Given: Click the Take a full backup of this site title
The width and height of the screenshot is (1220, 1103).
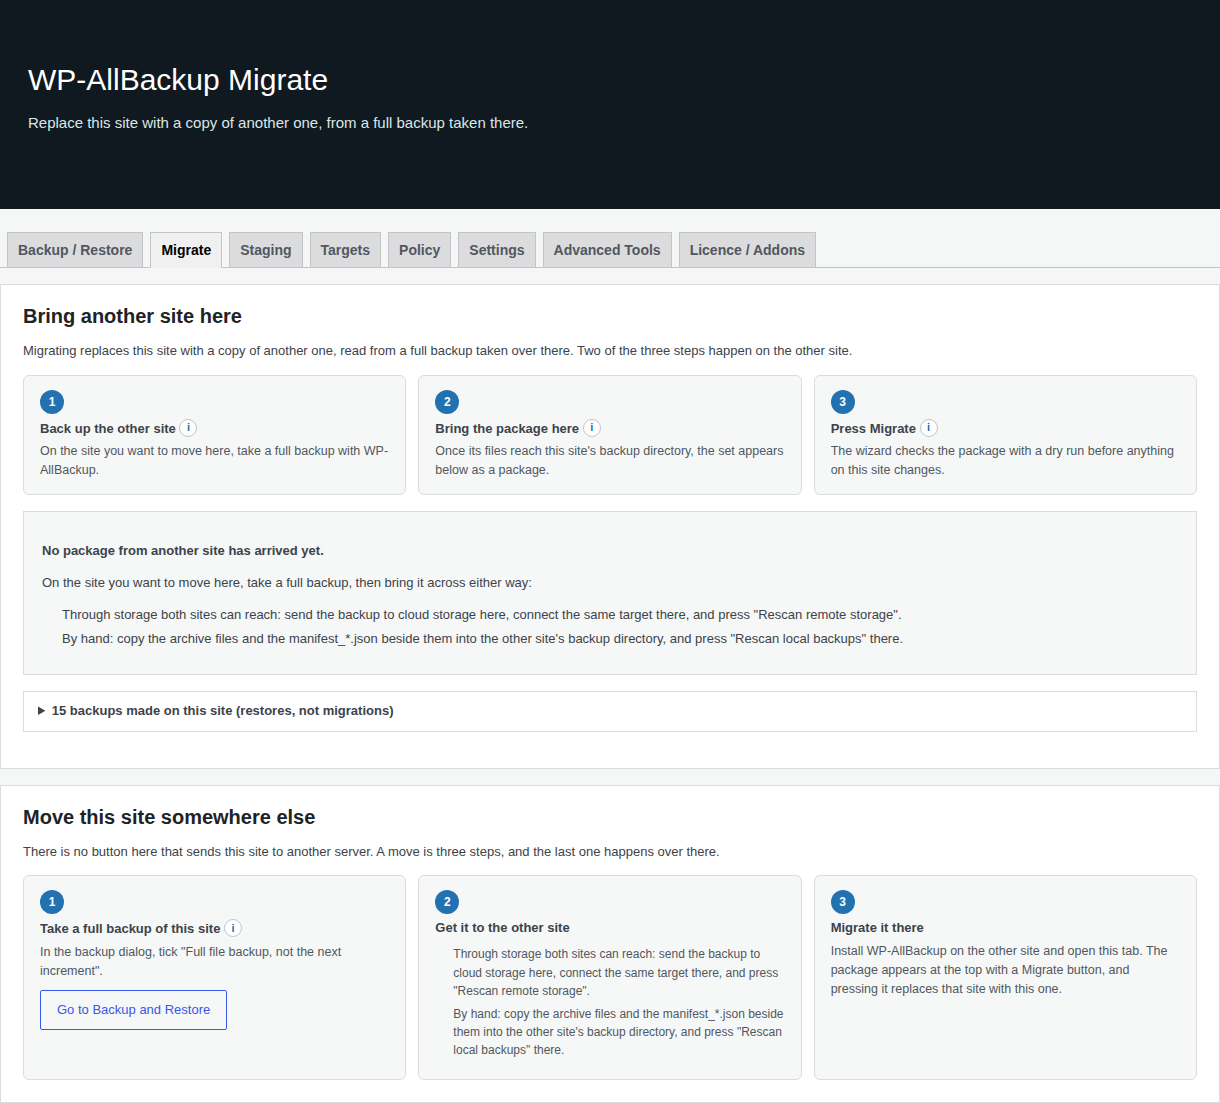Looking at the screenshot, I should [x=130, y=928].
